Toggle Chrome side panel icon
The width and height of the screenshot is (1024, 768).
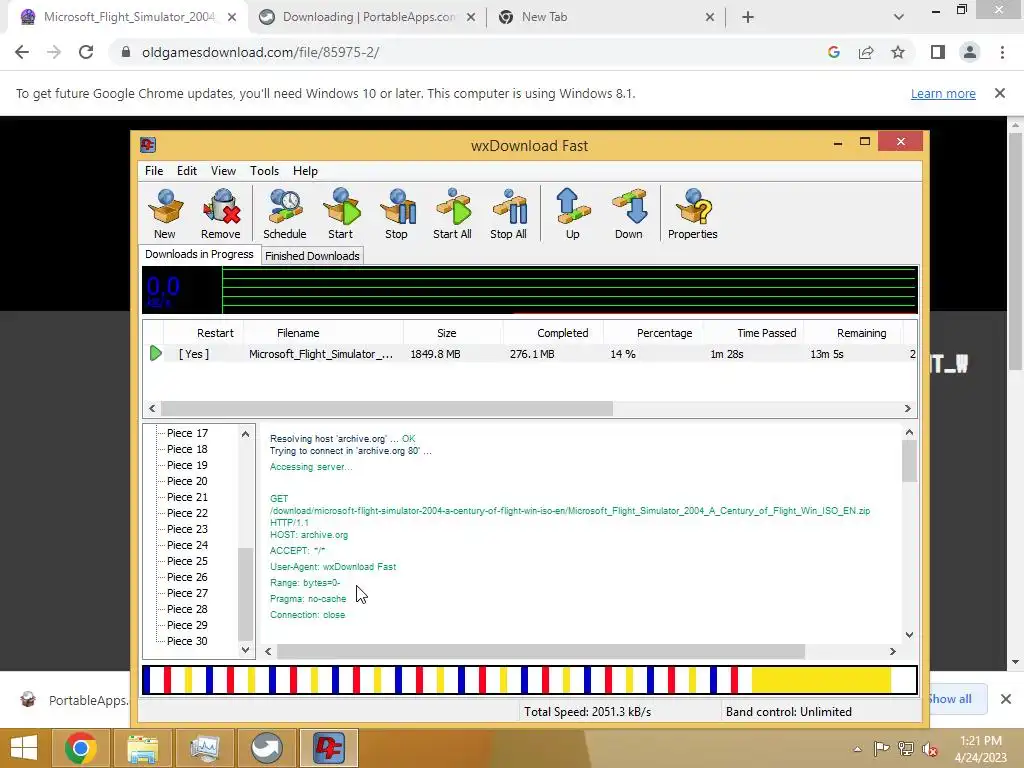click(x=938, y=52)
